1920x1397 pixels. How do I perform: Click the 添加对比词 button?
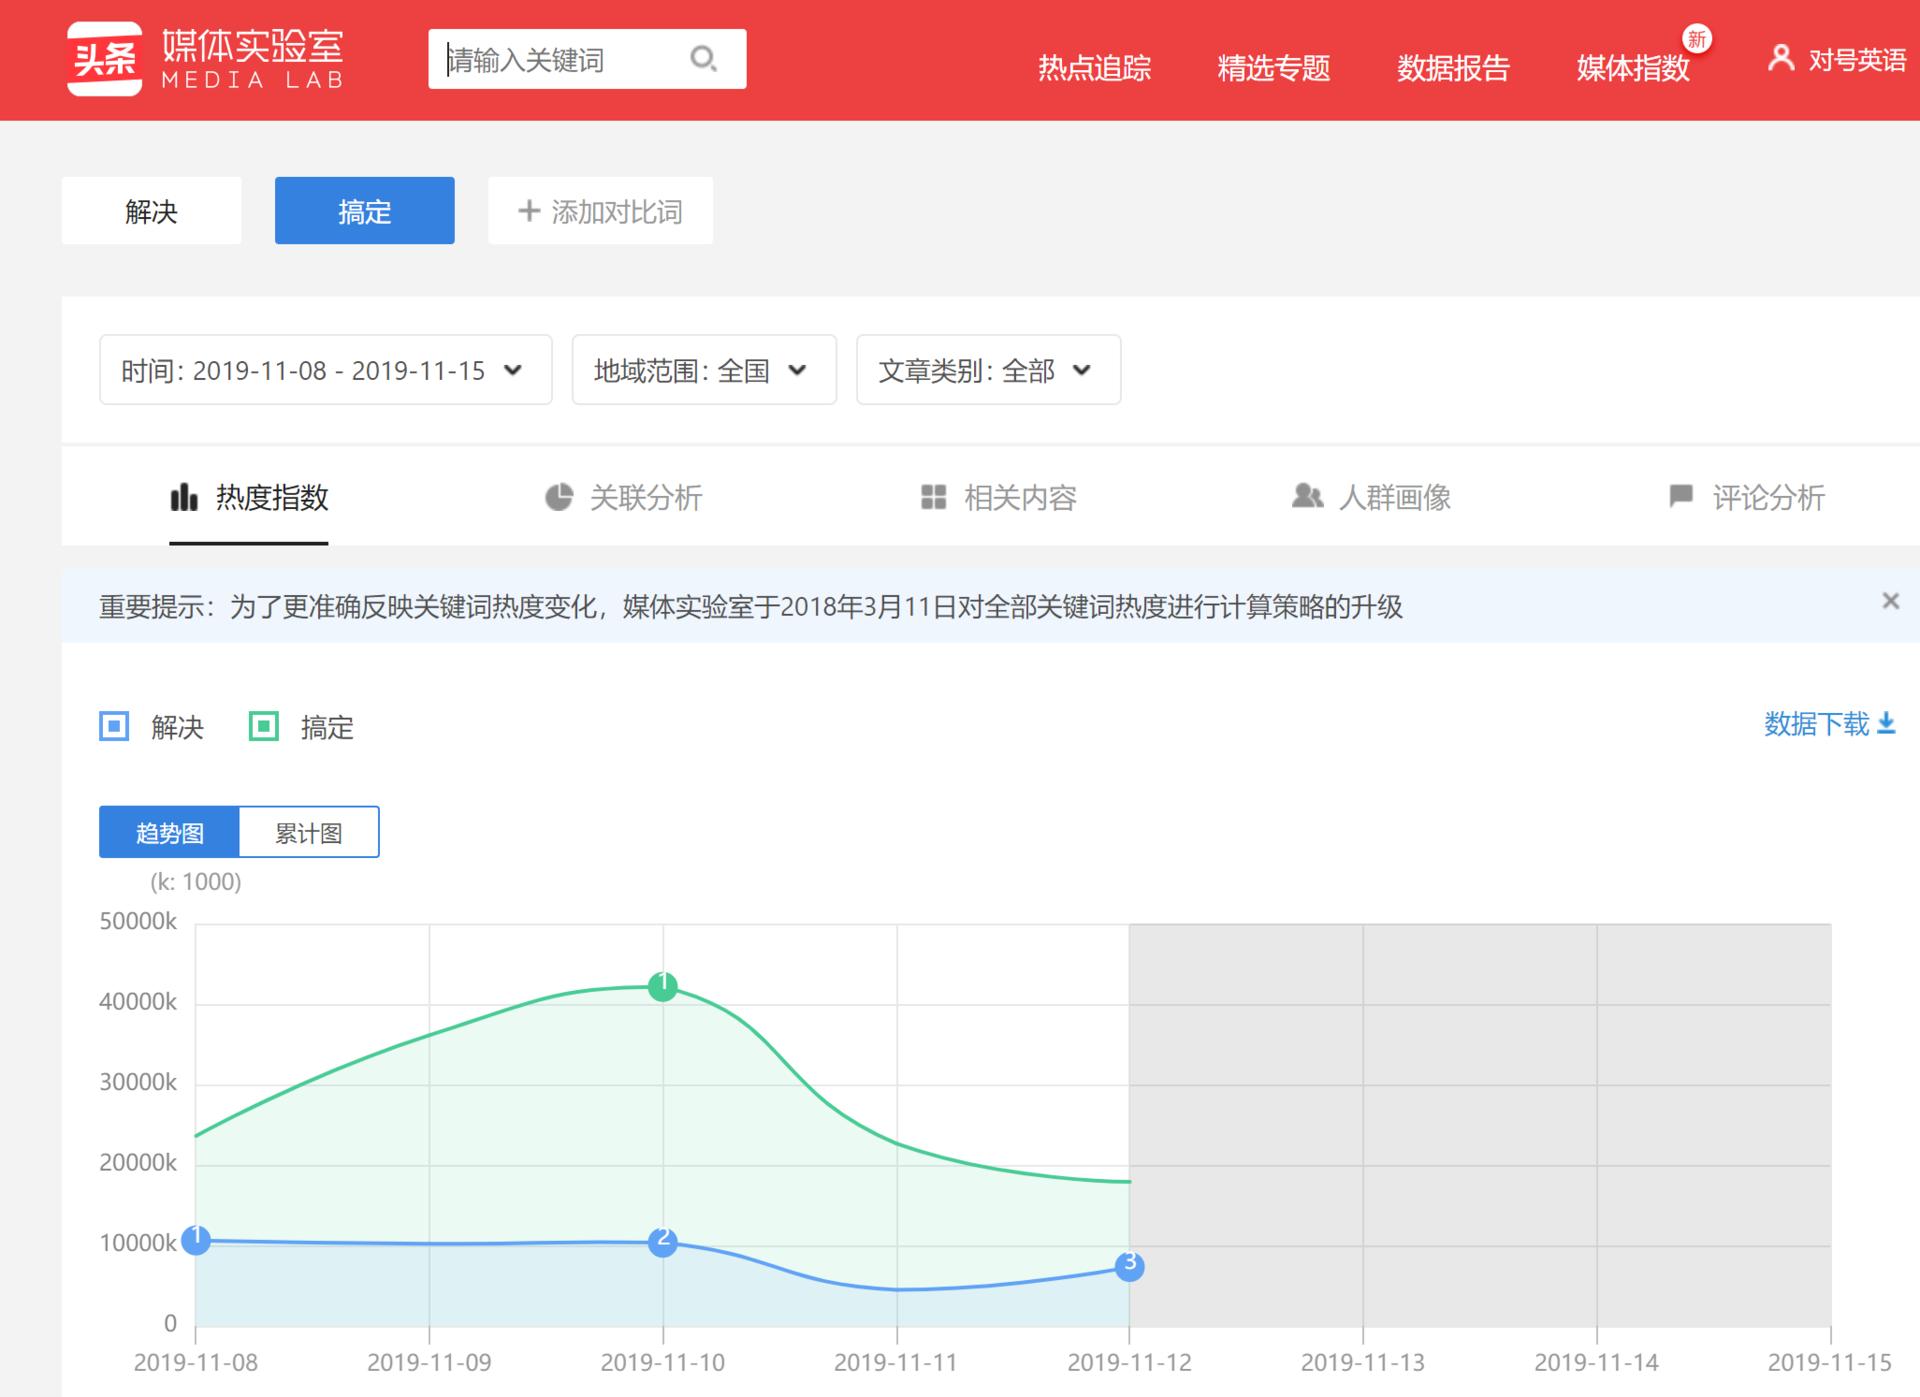pos(600,210)
